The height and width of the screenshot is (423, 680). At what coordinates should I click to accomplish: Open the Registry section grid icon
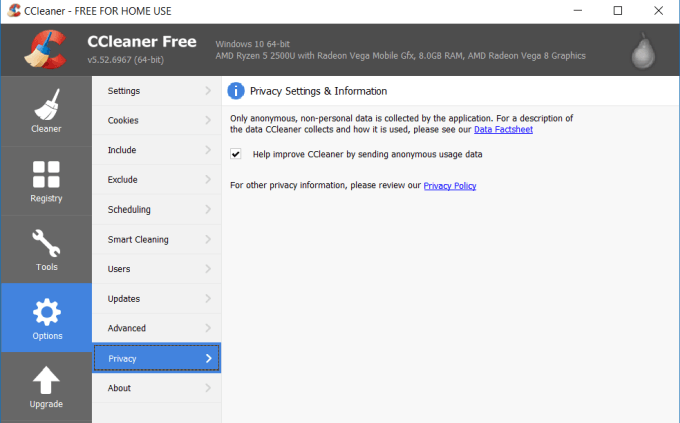pyautogui.click(x=46, y=174)
